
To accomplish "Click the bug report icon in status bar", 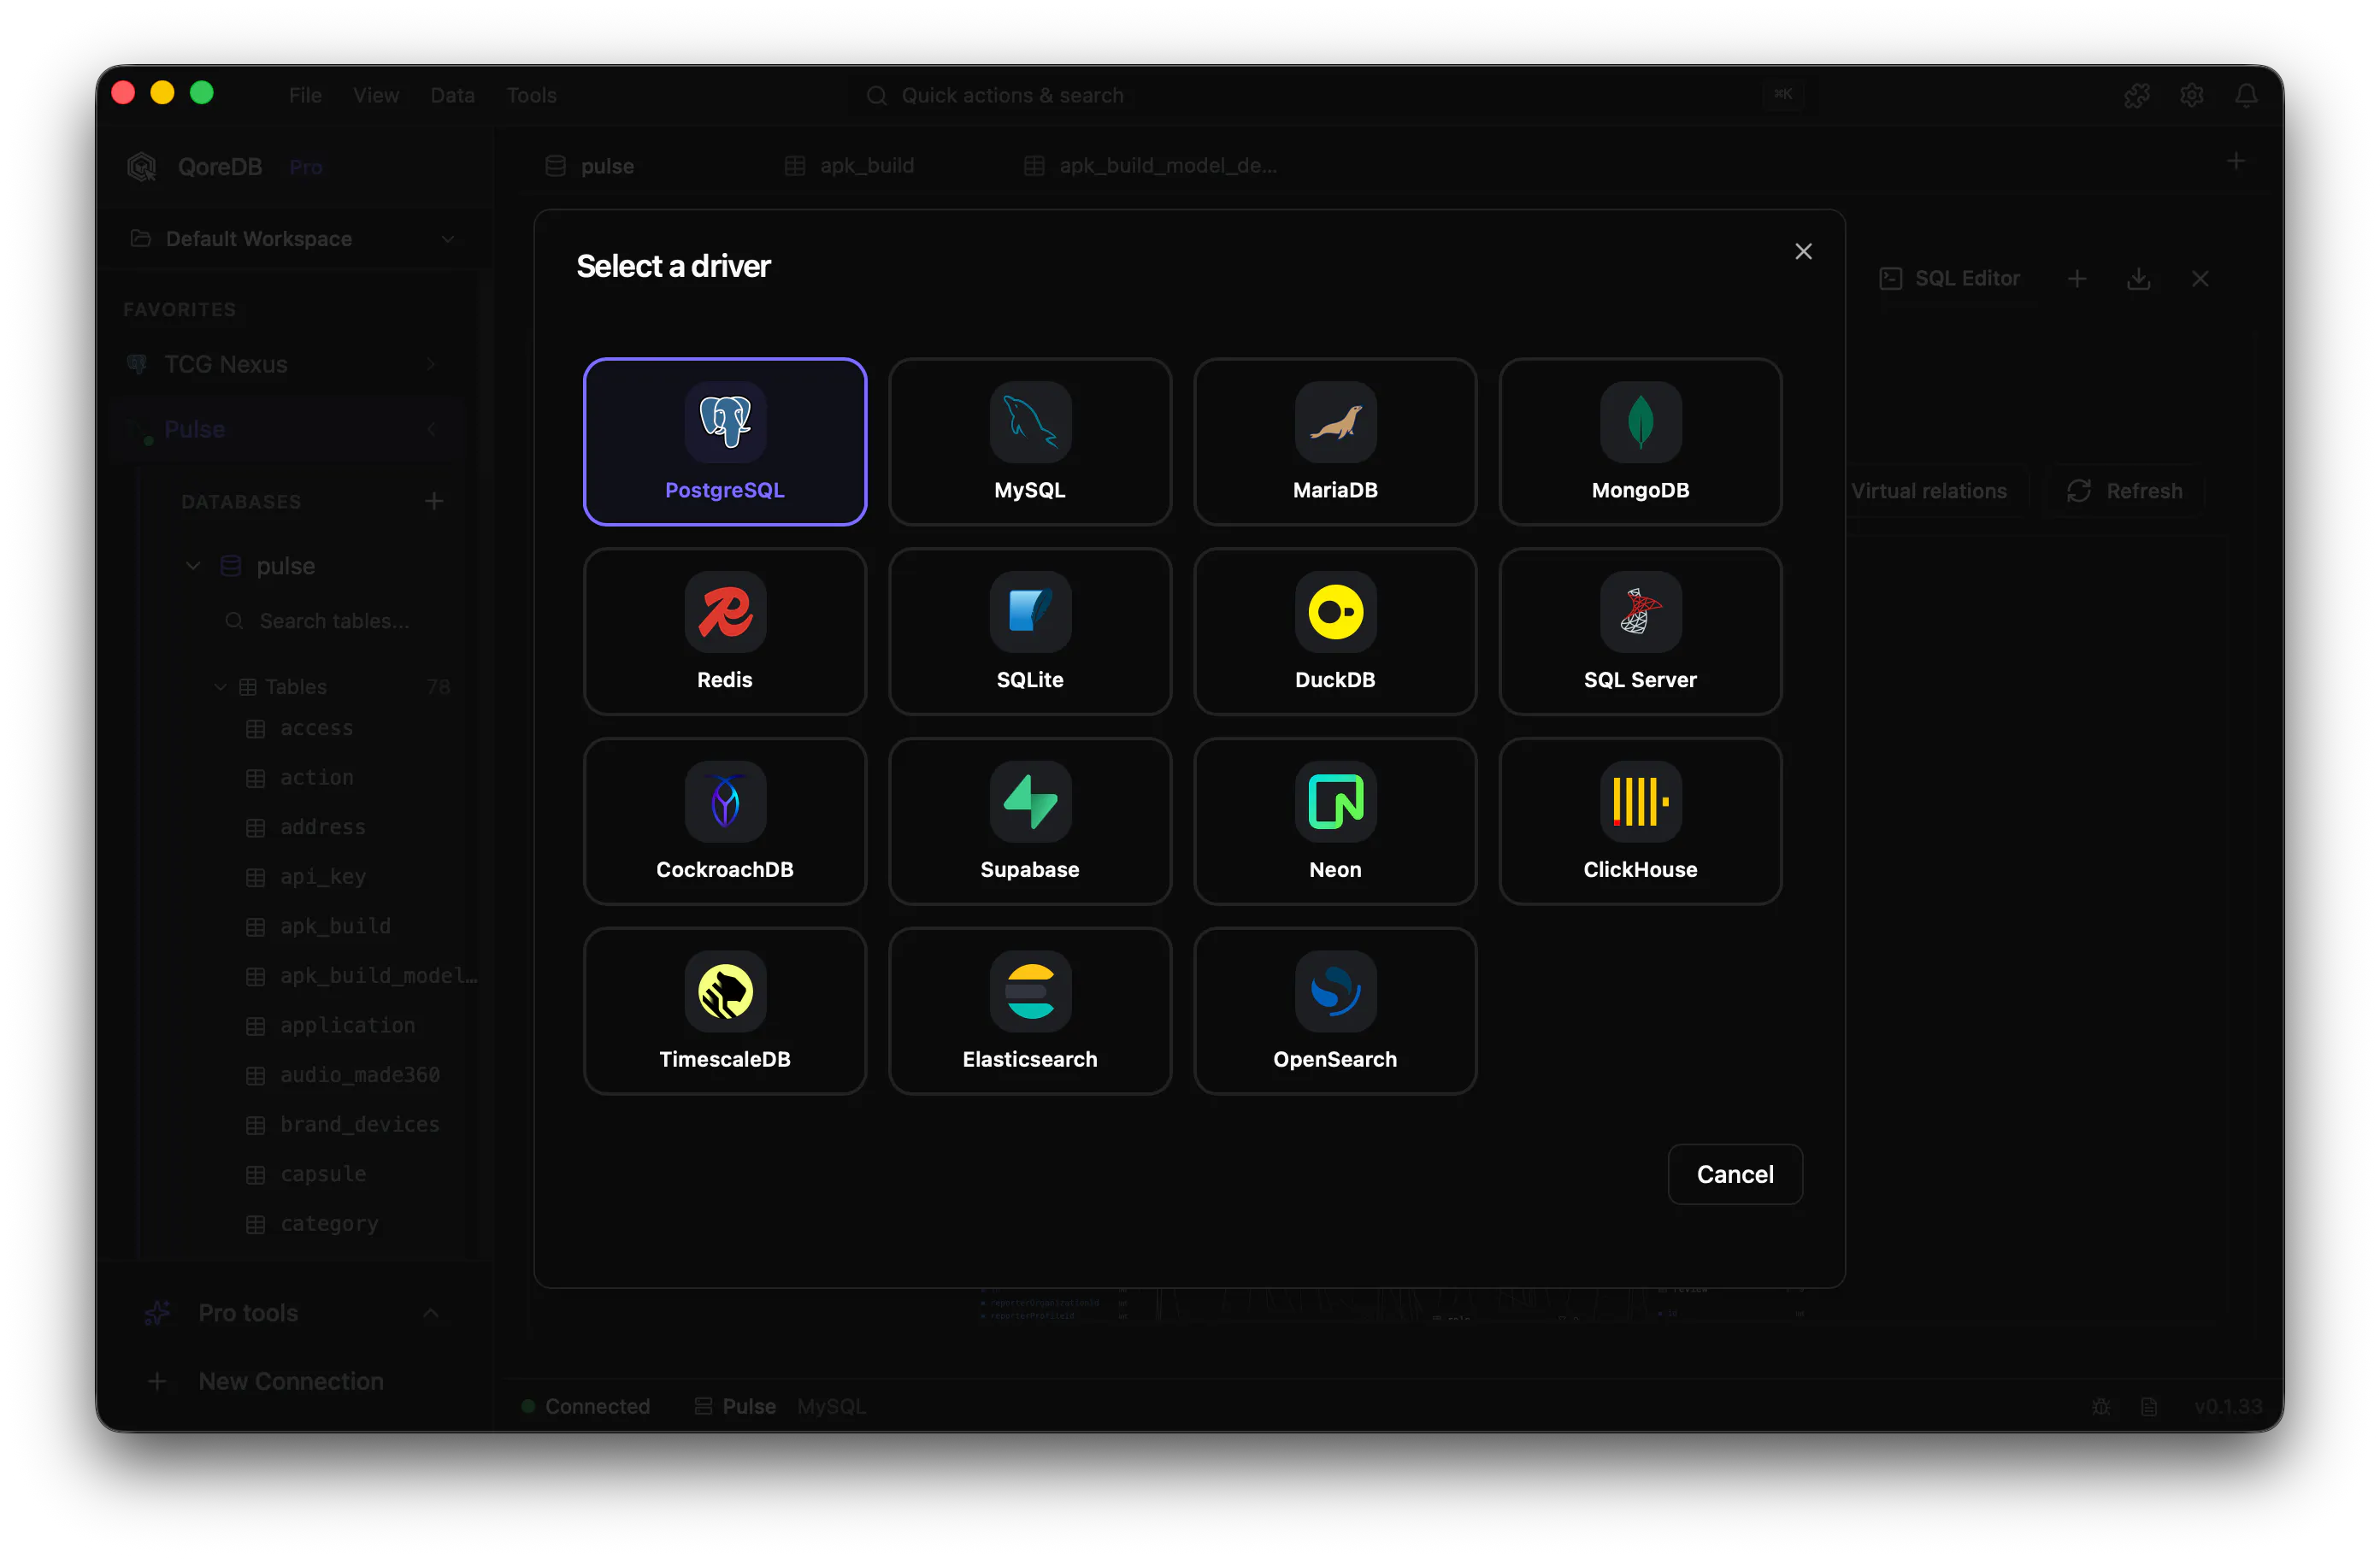I will (2100, 1407).
